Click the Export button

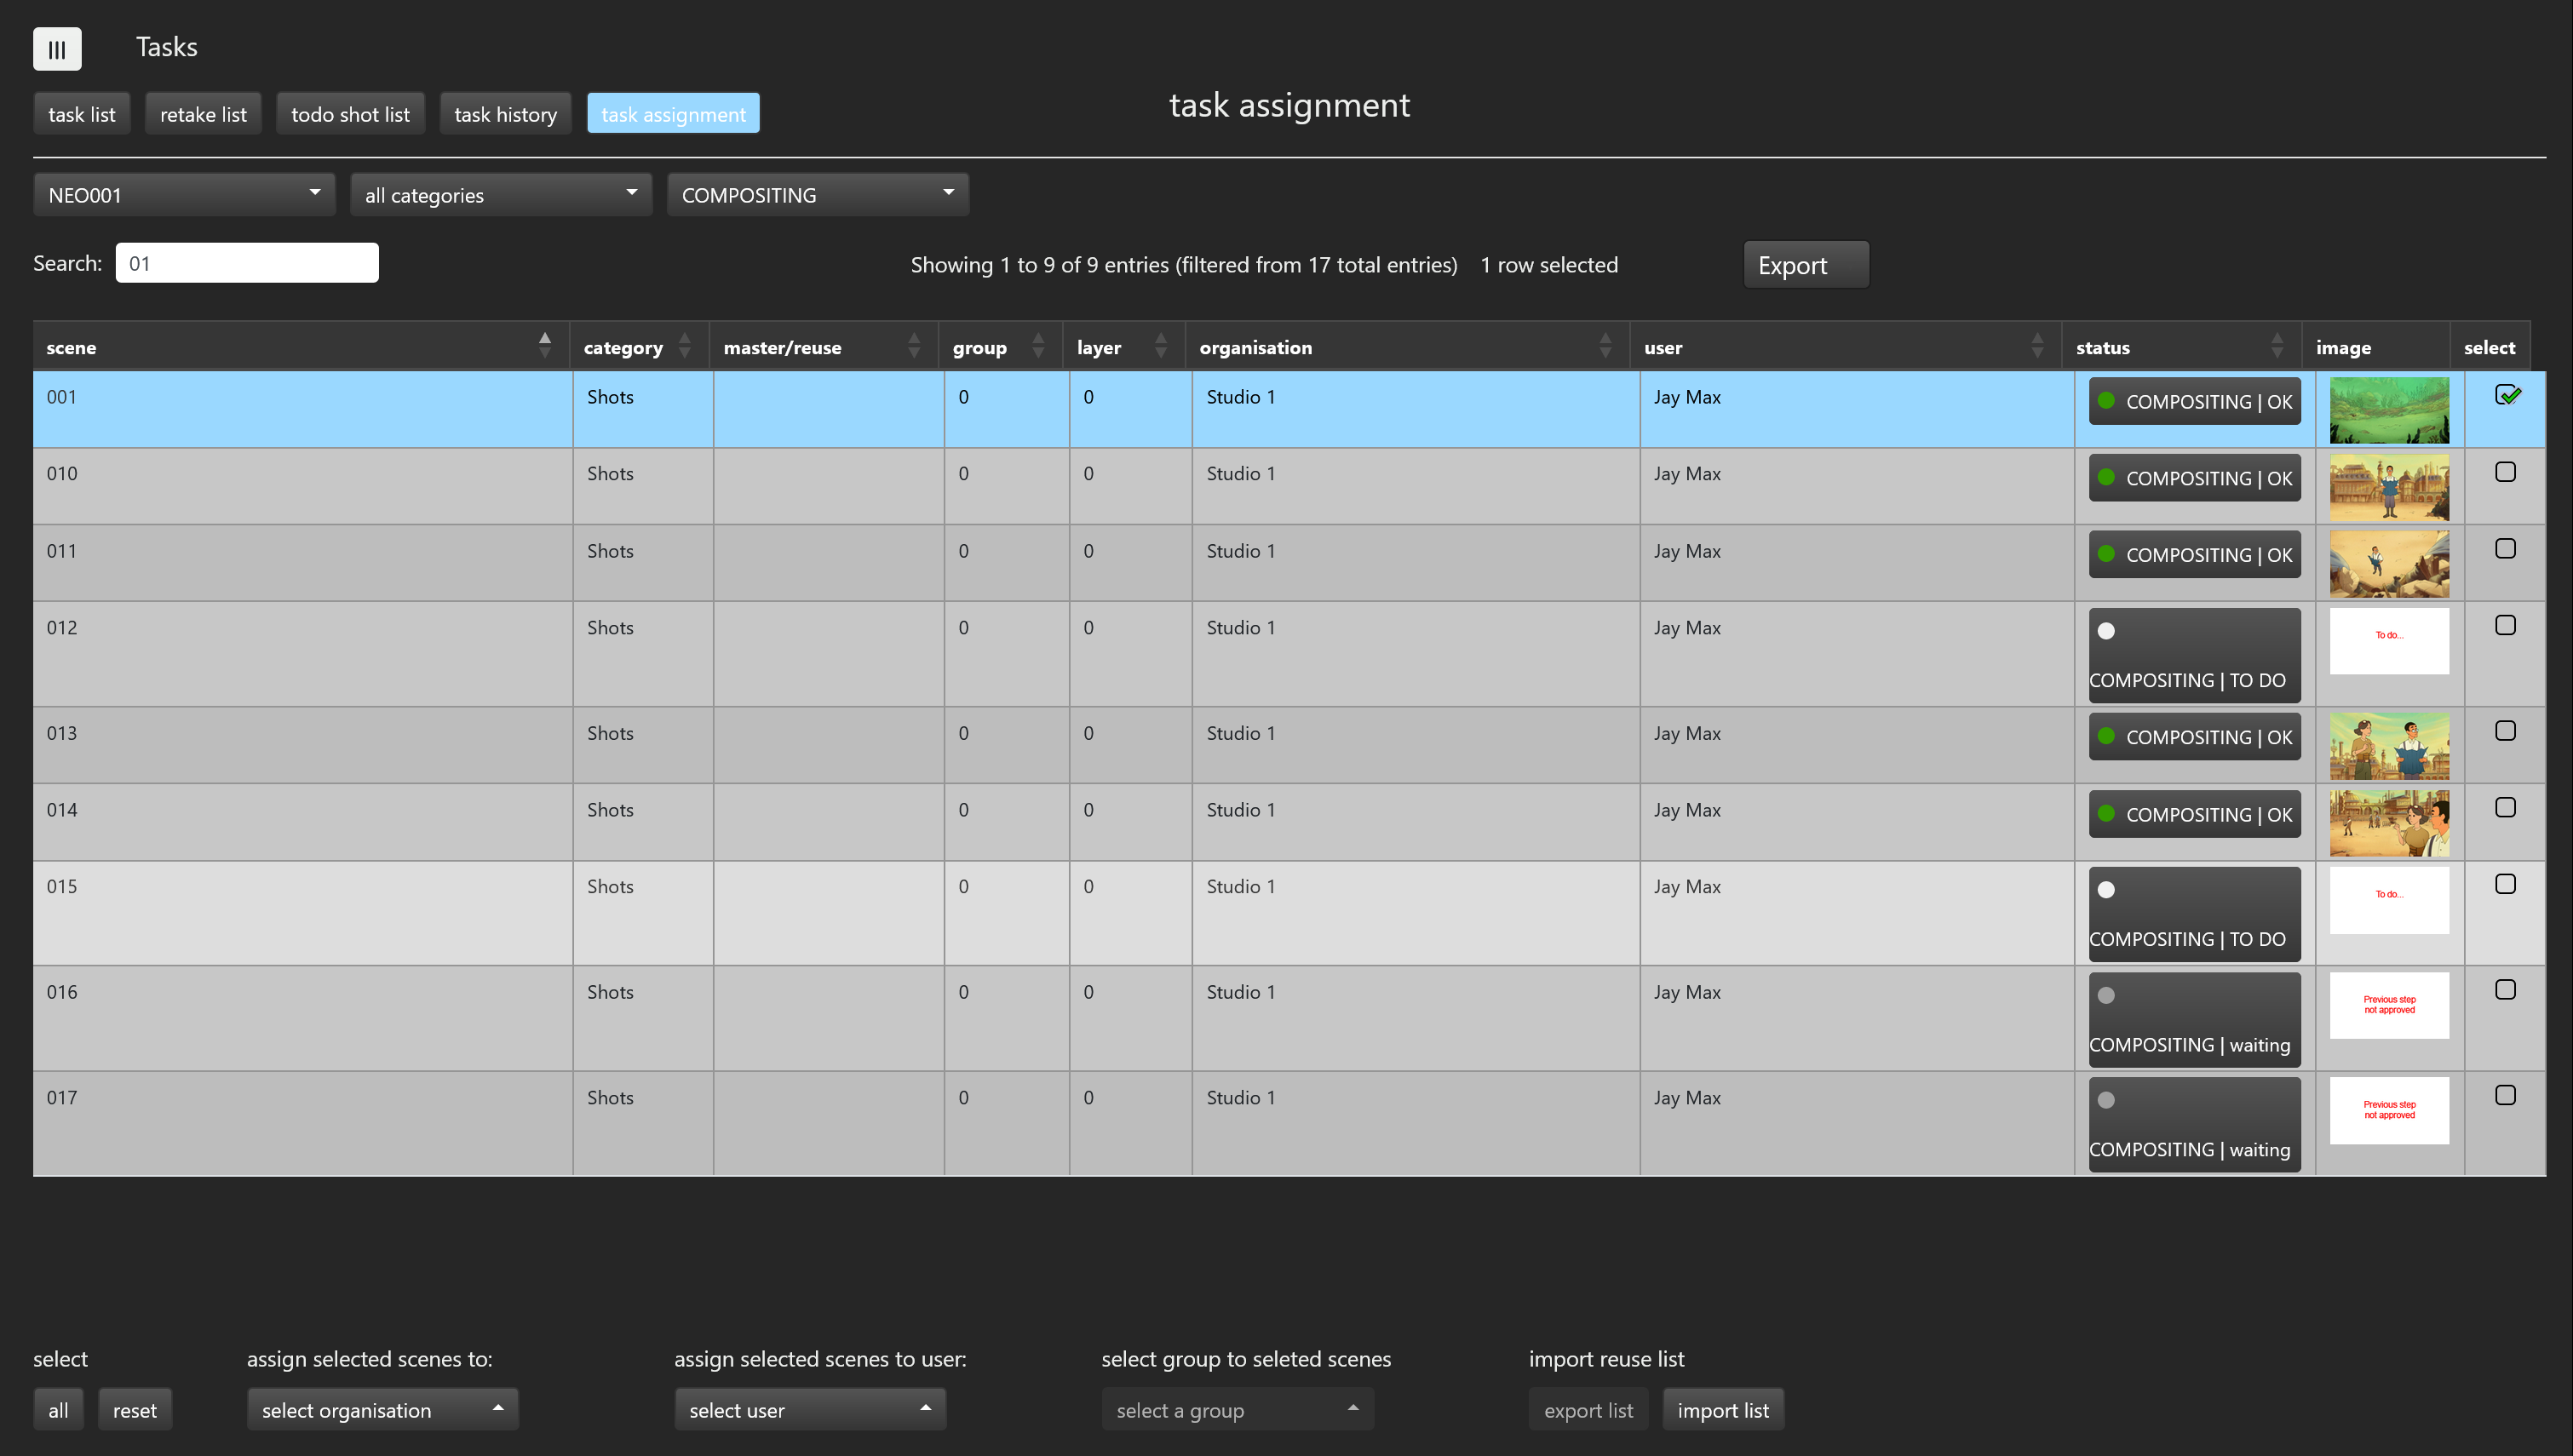(1805, 265)
